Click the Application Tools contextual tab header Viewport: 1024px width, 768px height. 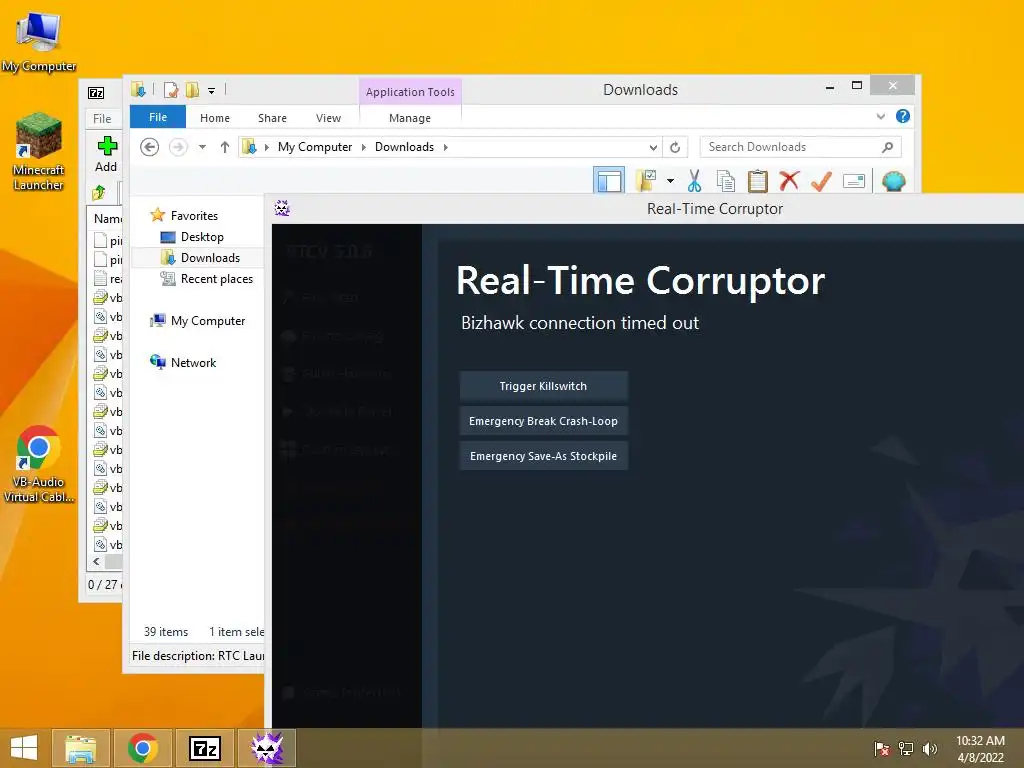coord(410,91)
